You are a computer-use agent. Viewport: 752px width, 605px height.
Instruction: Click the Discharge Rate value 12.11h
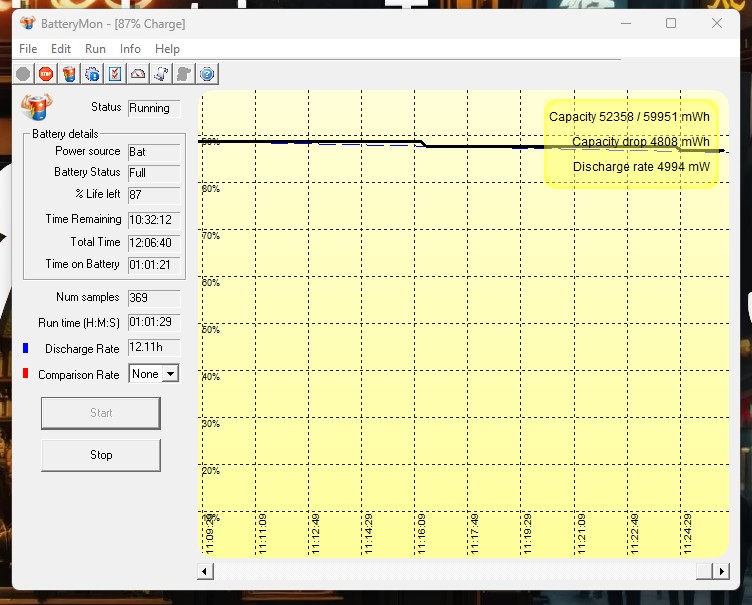(154, 347)
